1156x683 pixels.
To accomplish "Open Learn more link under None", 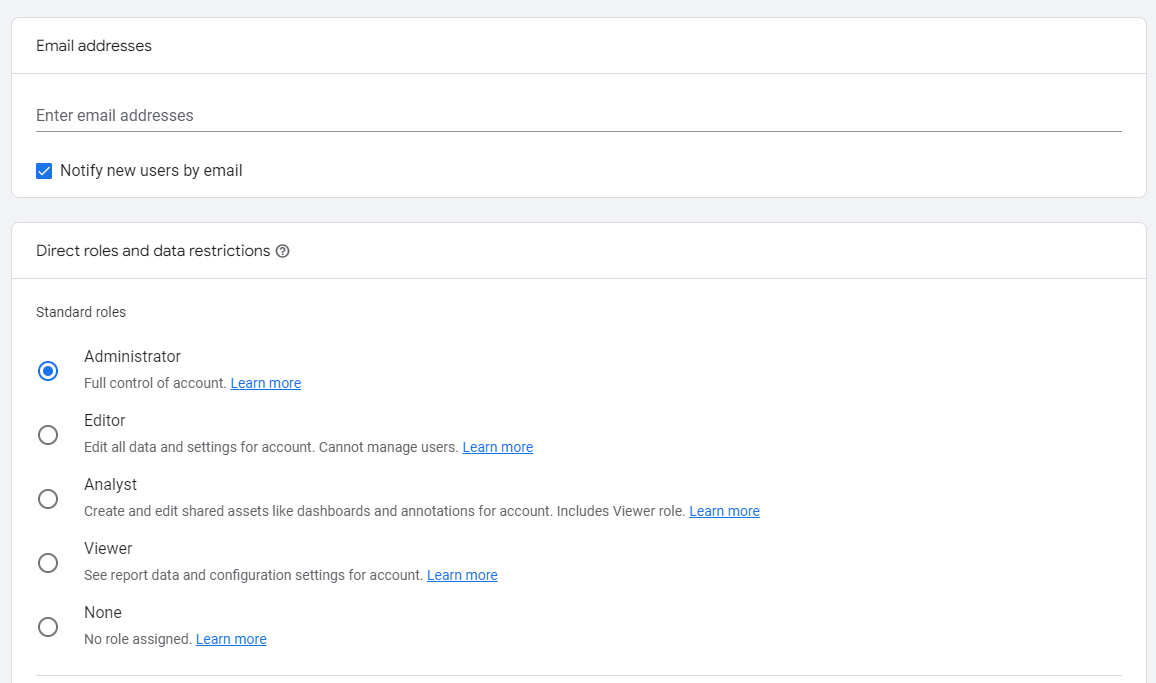I will [x=231, y=639].
